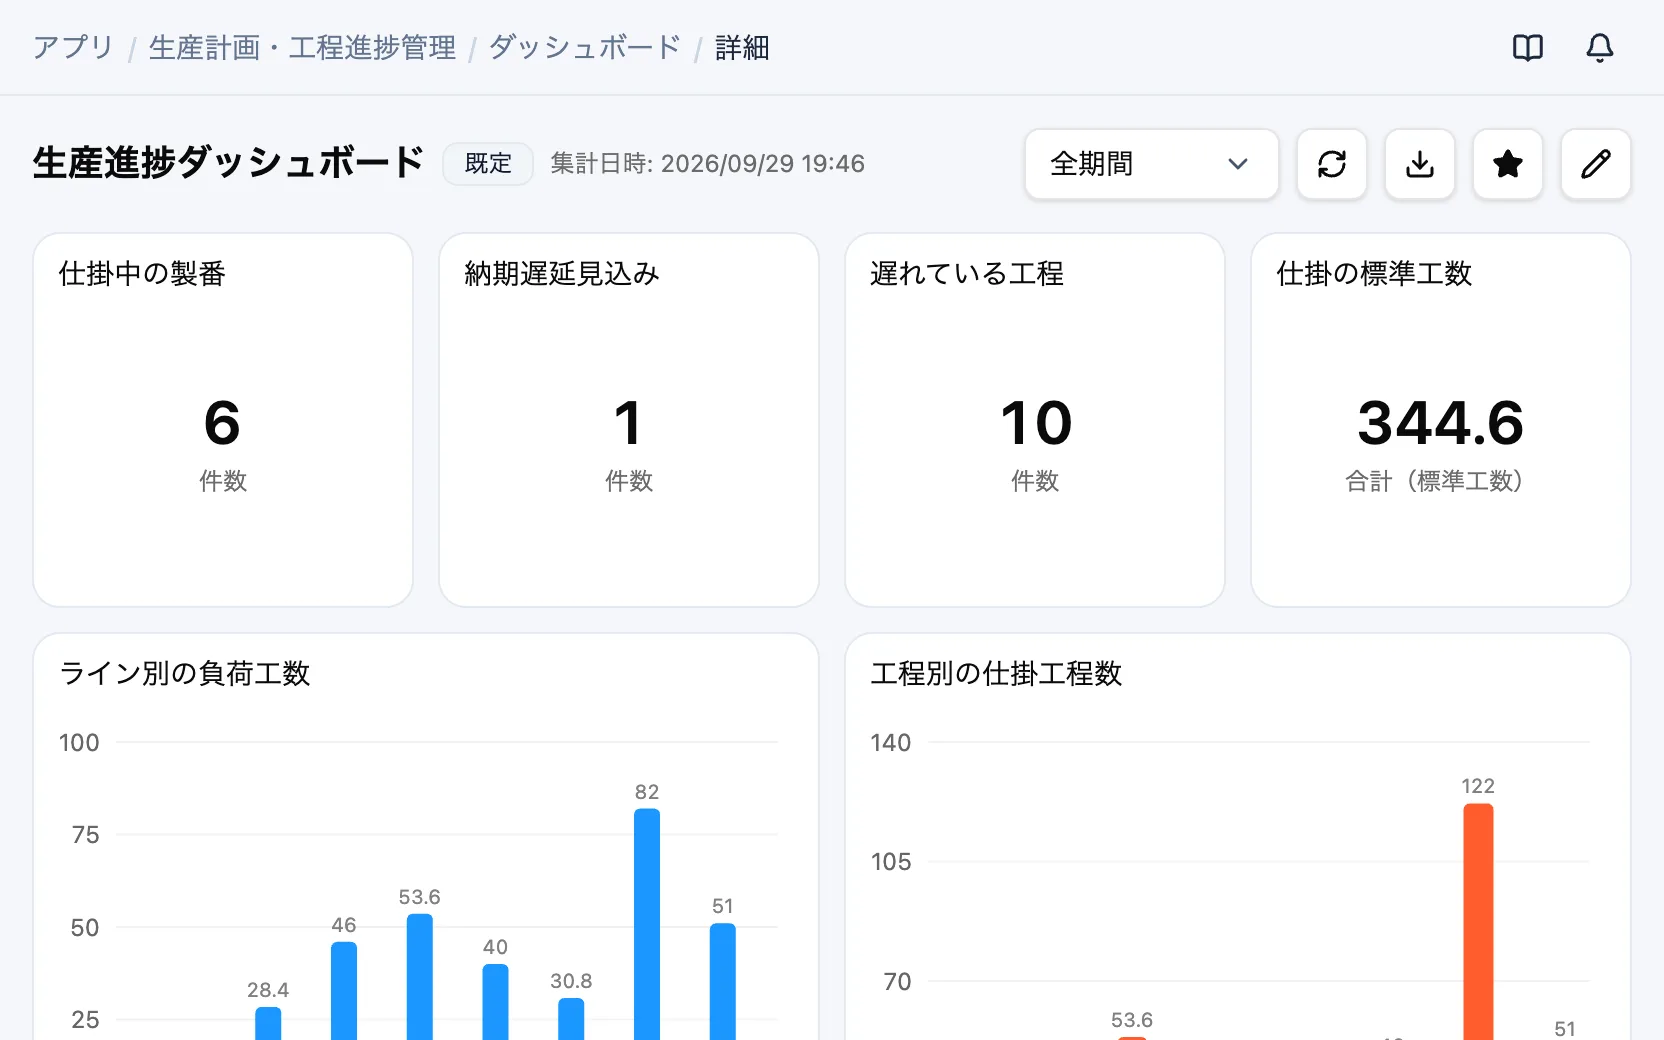The width and height of the screenshot is (1664, 1040).
Task: Select the blue bar labeled 82
Action: 647,924
